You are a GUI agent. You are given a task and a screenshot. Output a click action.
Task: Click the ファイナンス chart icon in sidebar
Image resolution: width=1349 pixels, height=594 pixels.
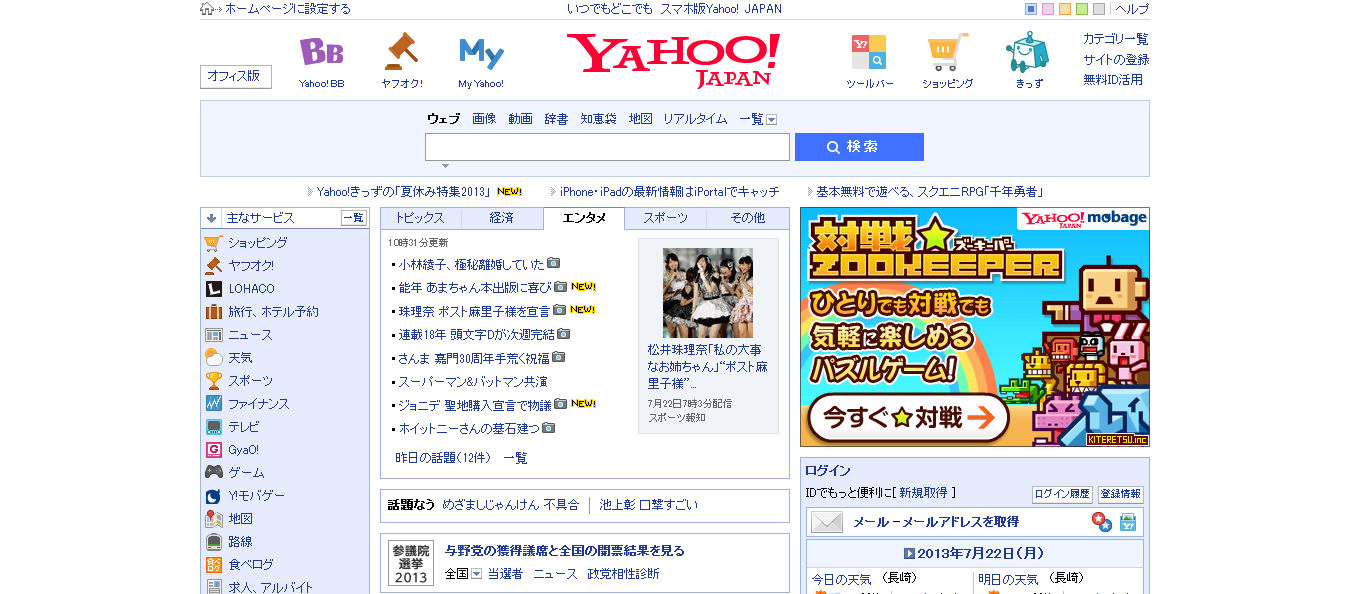coord(213,404)
